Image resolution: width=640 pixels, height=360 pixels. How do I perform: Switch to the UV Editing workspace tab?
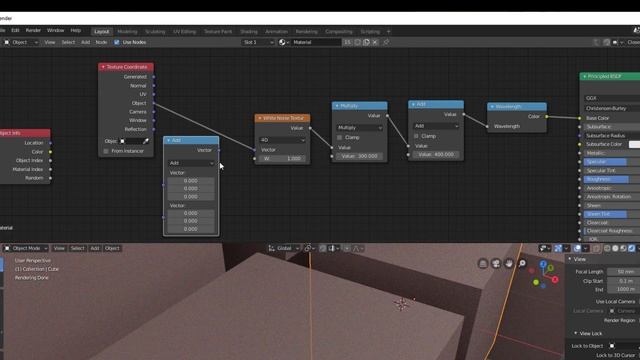pos(184,31)
